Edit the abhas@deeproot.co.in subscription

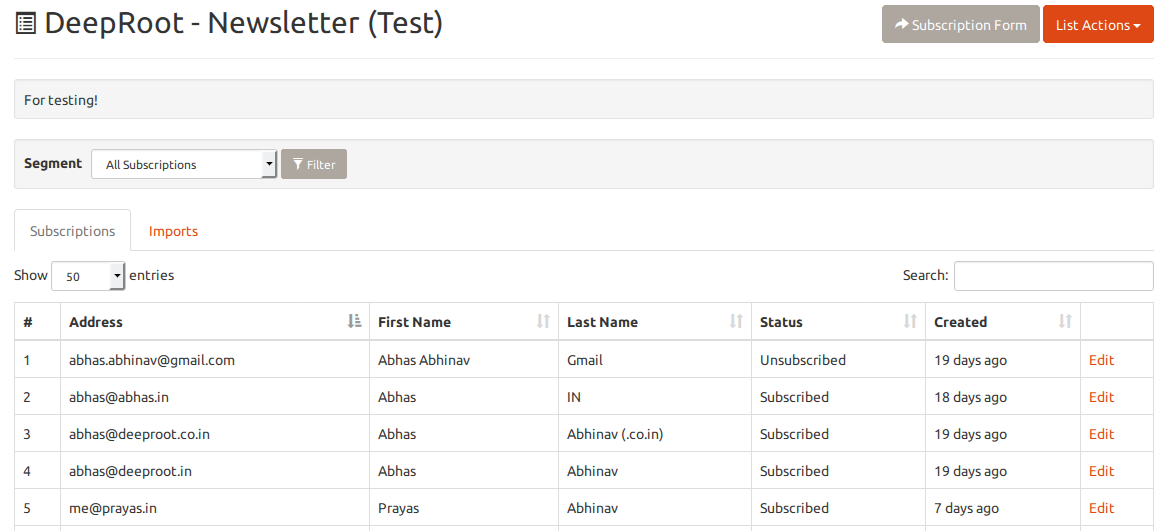click(1101, 434)
